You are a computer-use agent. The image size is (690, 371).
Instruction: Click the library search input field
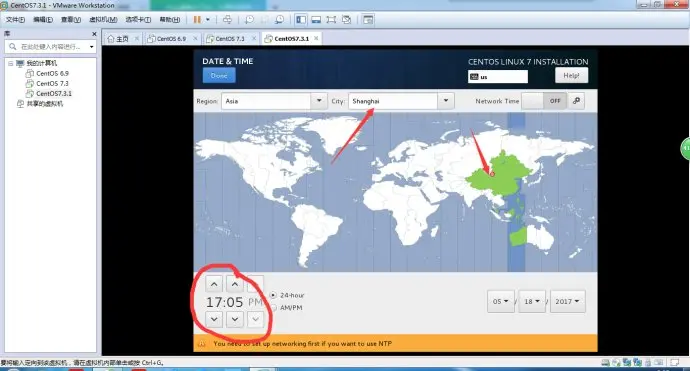pyautogui.click(x=47, y=47)
